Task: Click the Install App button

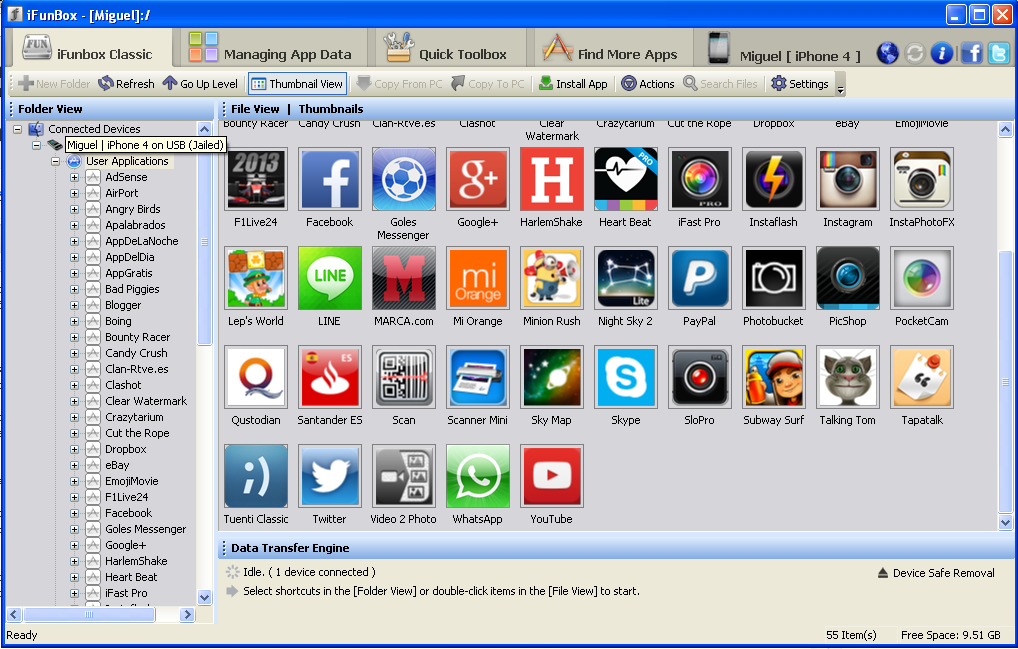Action: point(573,84)
